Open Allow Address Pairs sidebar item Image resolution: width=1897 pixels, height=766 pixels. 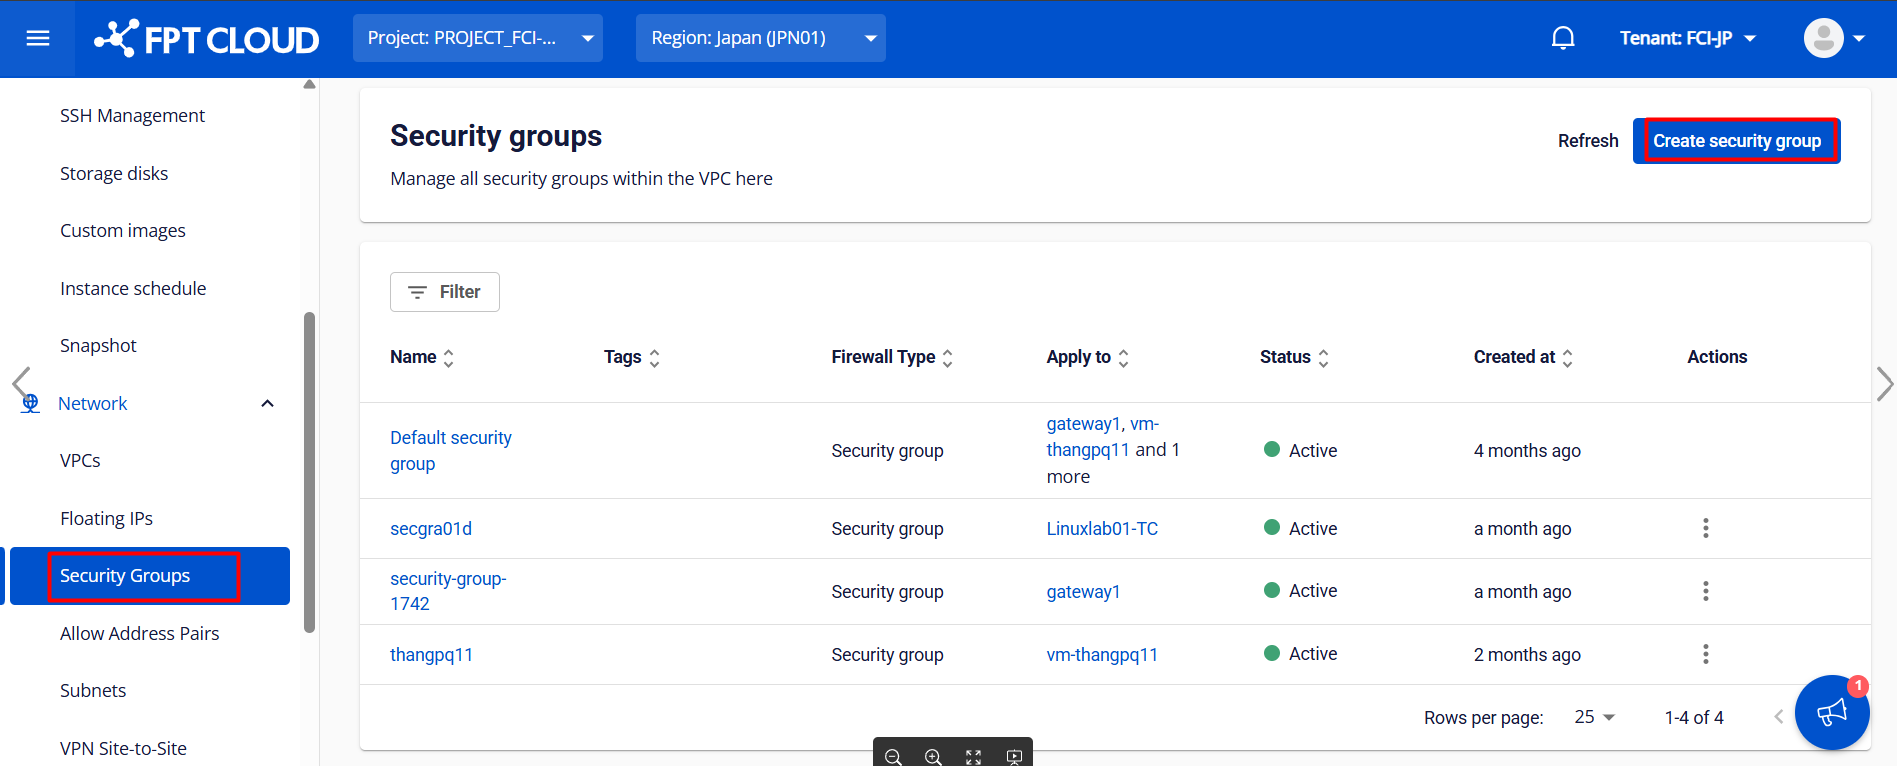tap(139, 633)
